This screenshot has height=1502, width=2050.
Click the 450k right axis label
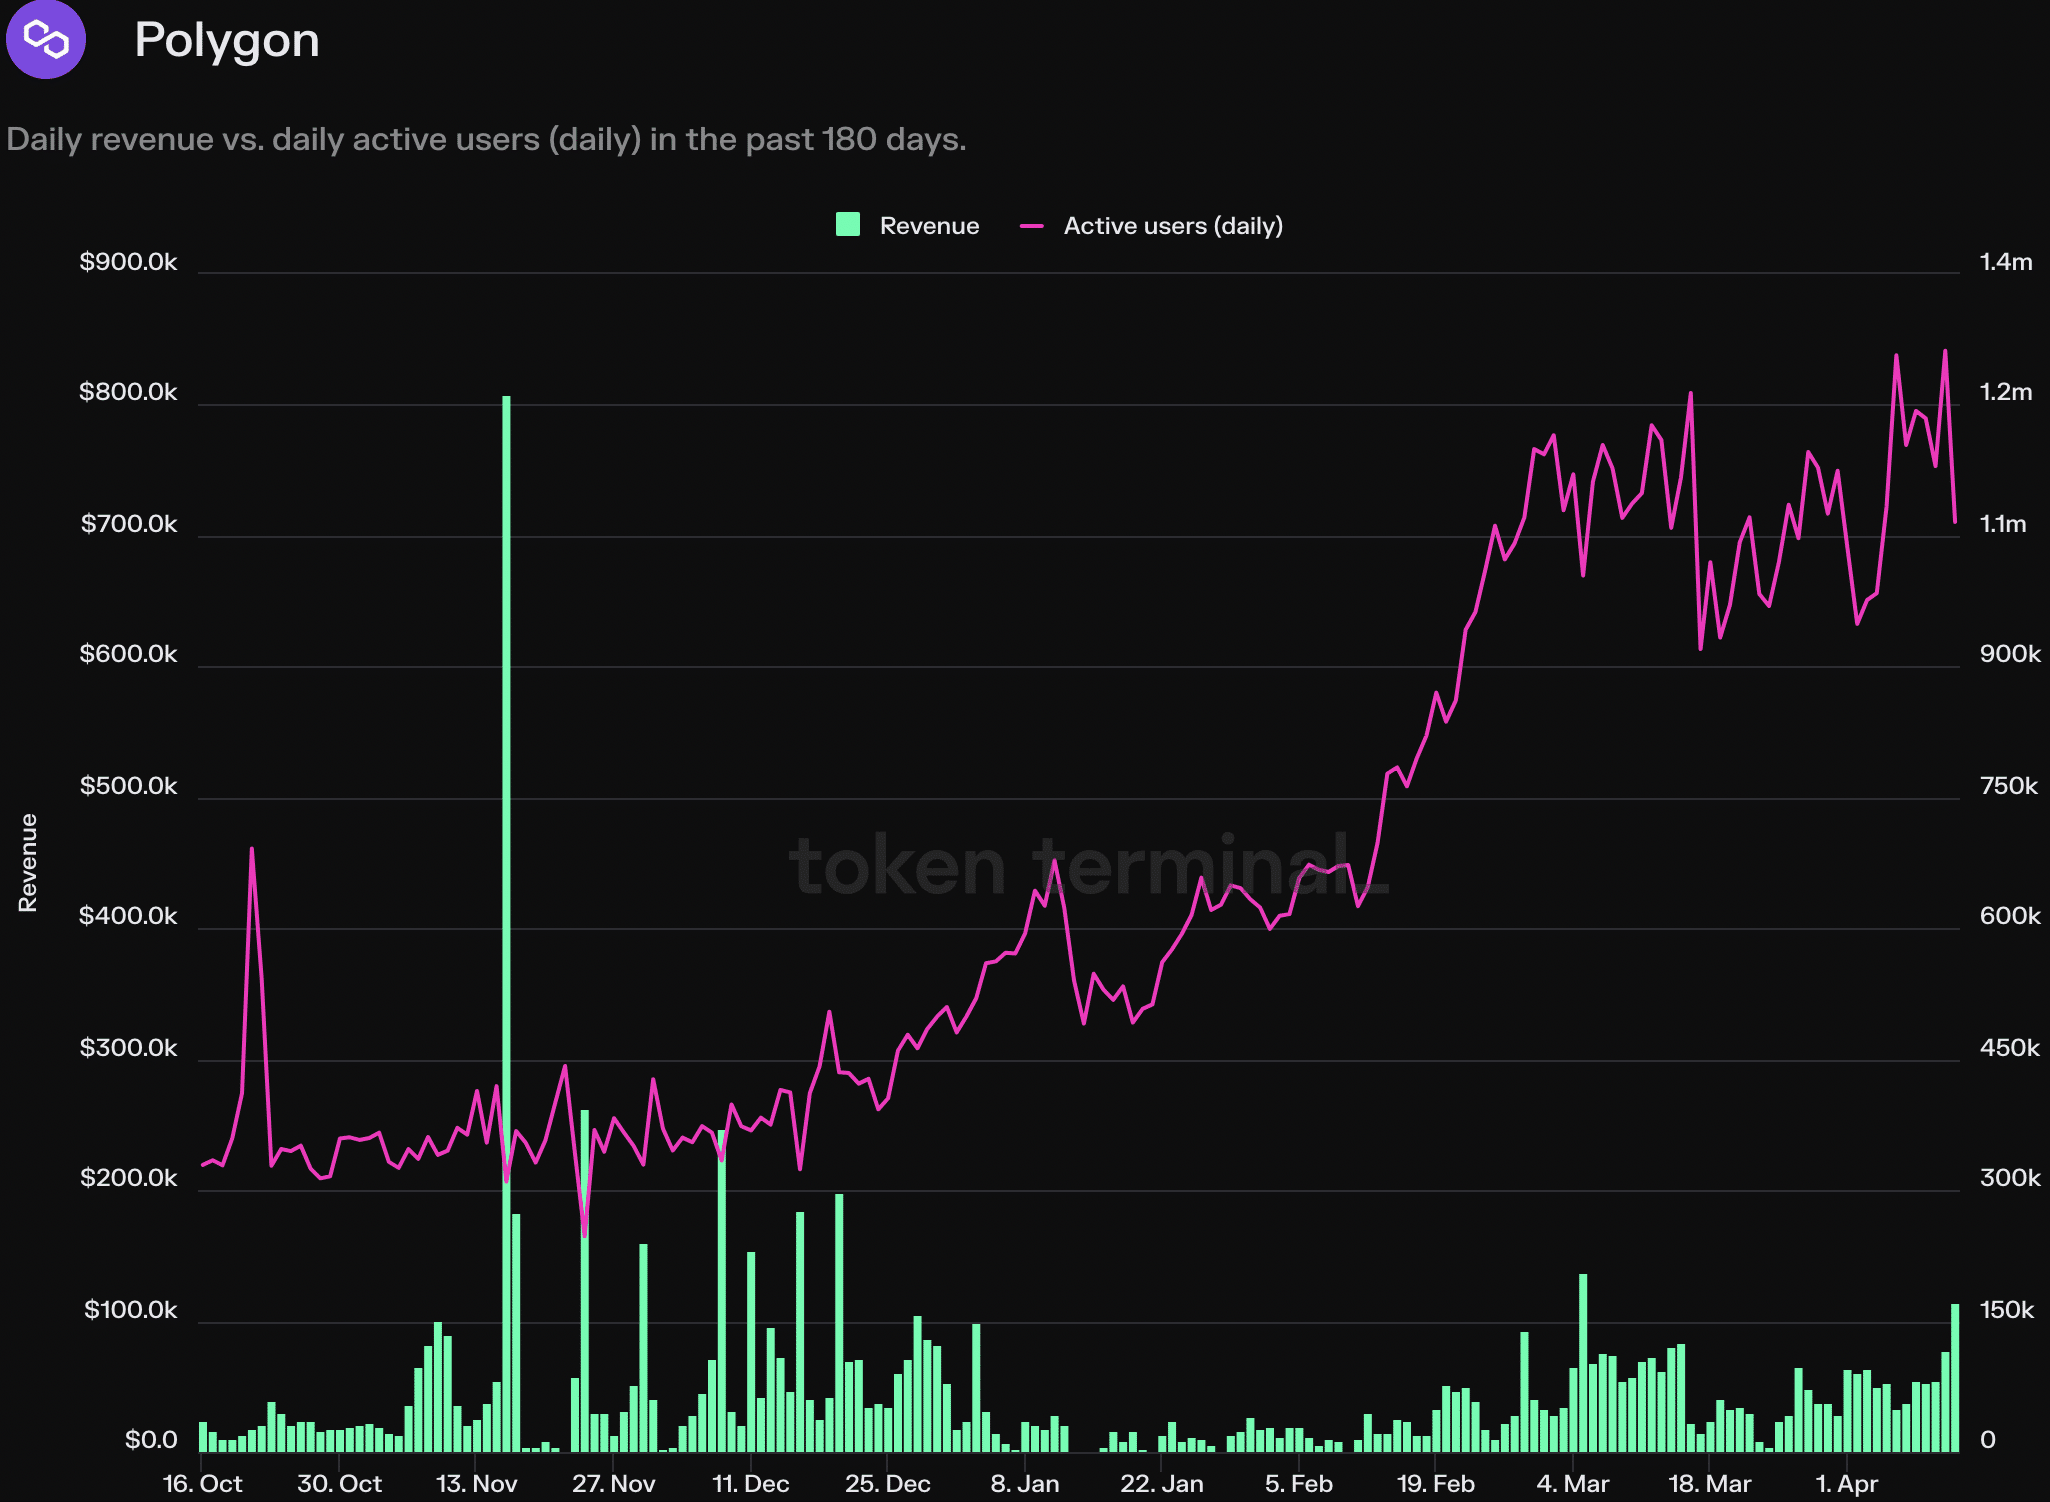pos(2010,1048)
